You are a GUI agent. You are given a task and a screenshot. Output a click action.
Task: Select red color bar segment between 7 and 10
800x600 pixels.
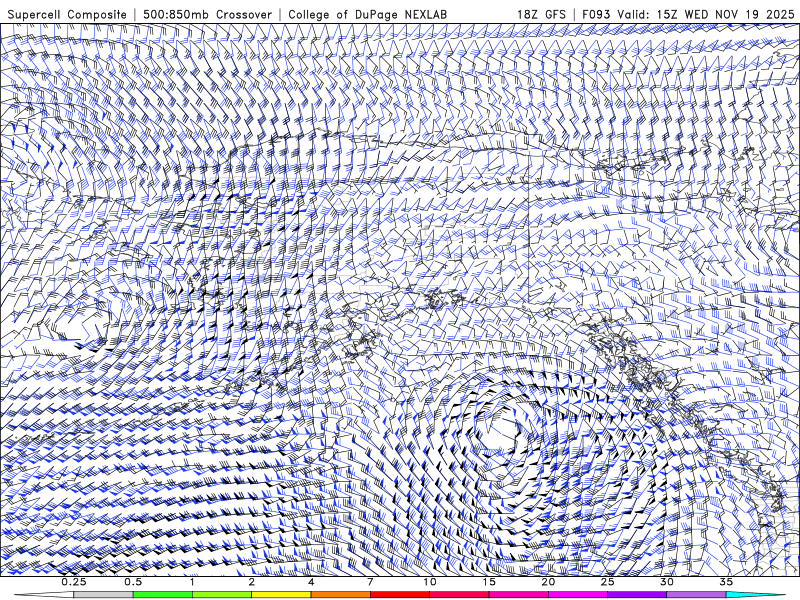pos(399,595)
